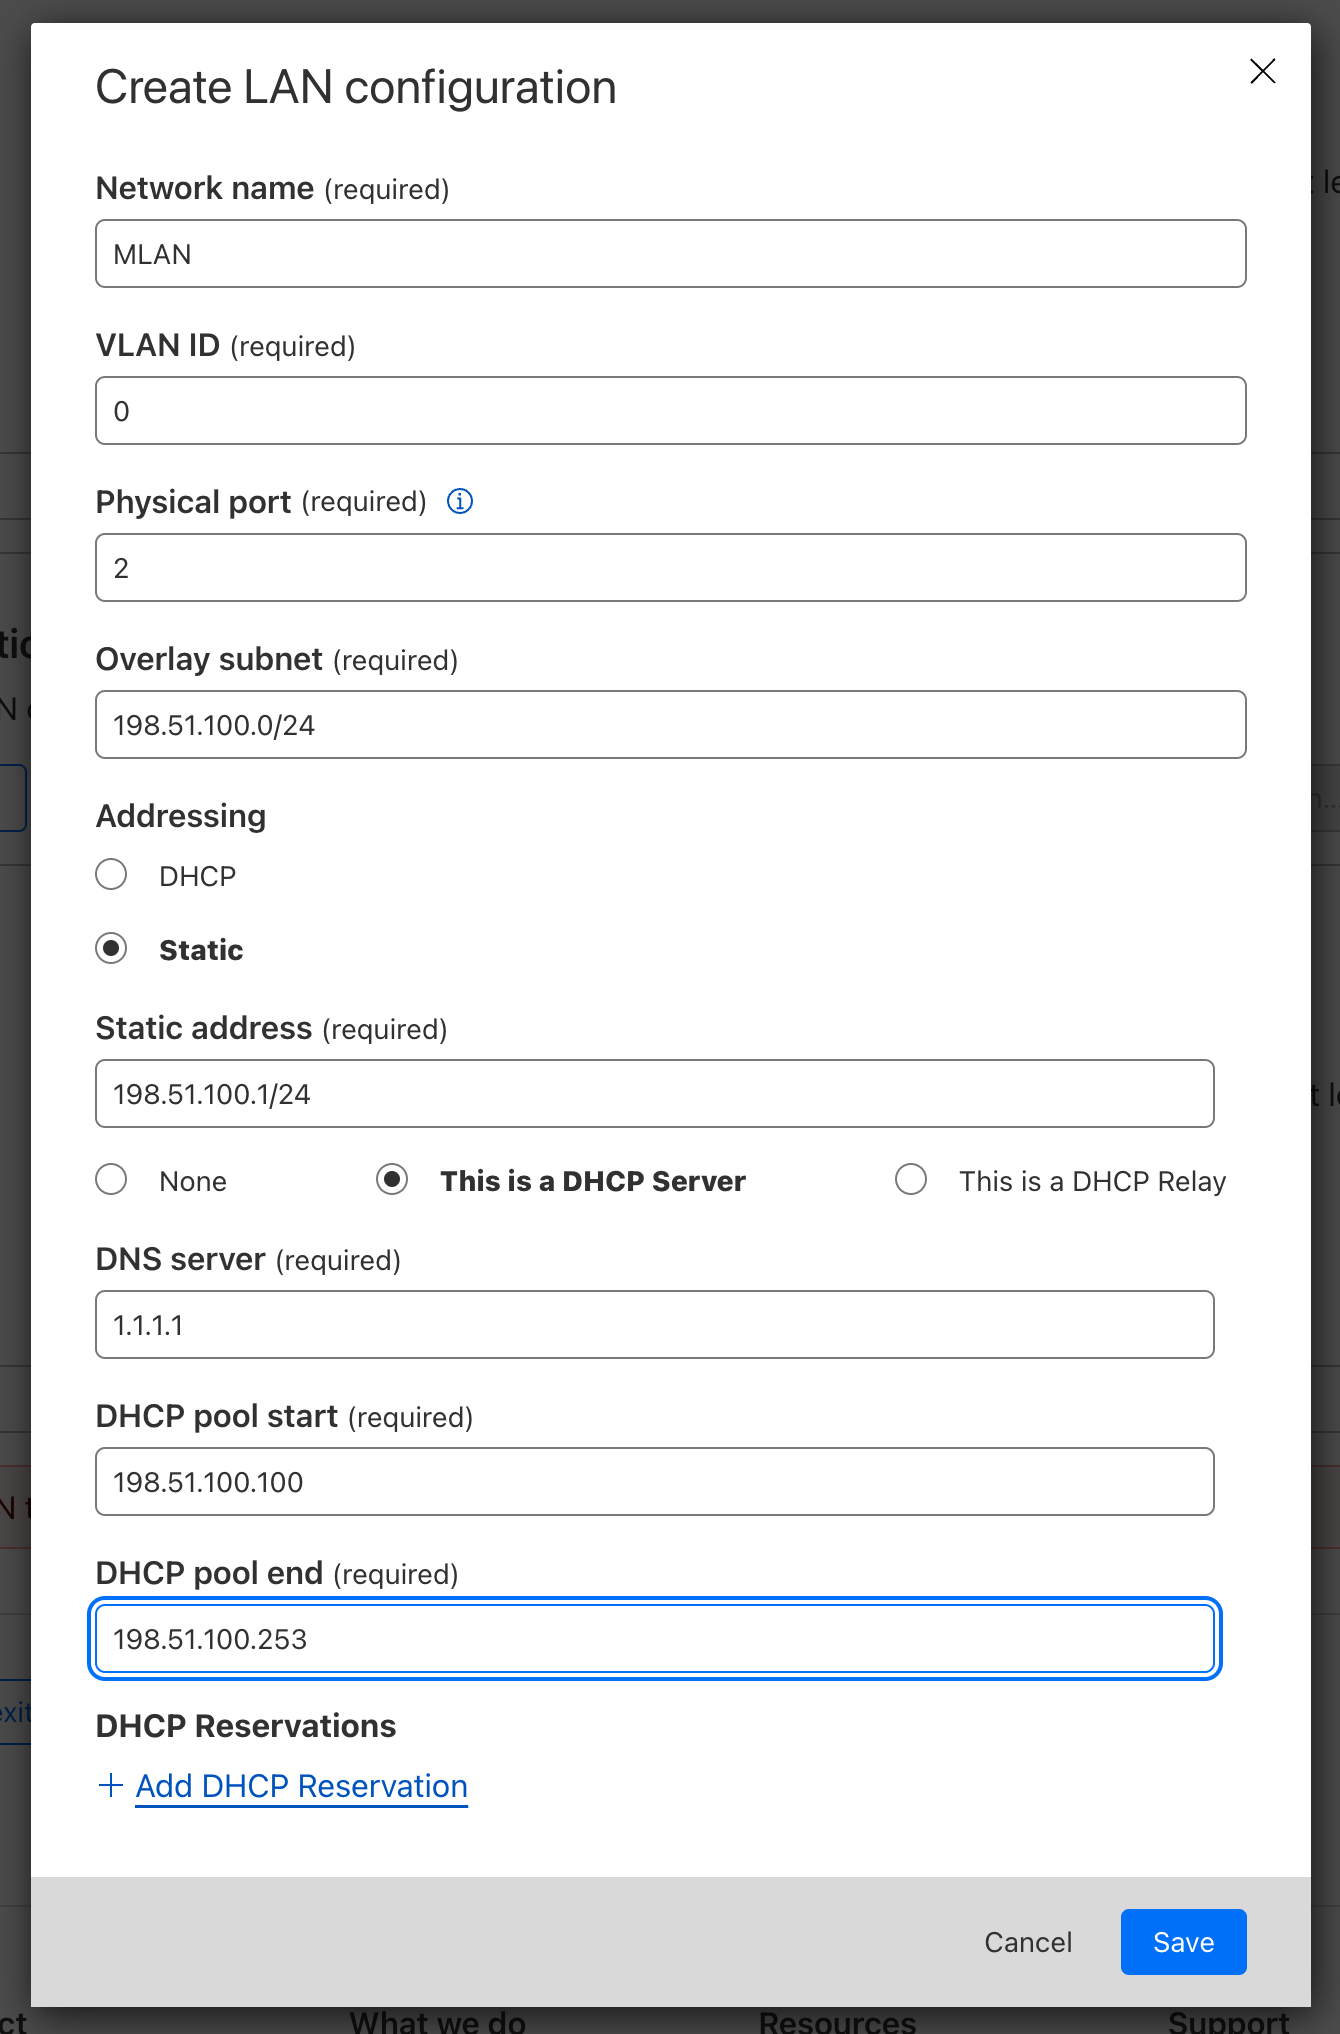This screenshot has width=1340, height=2034.
Task: Select the DHCP addressing radio button
Action: click(111, 875)
